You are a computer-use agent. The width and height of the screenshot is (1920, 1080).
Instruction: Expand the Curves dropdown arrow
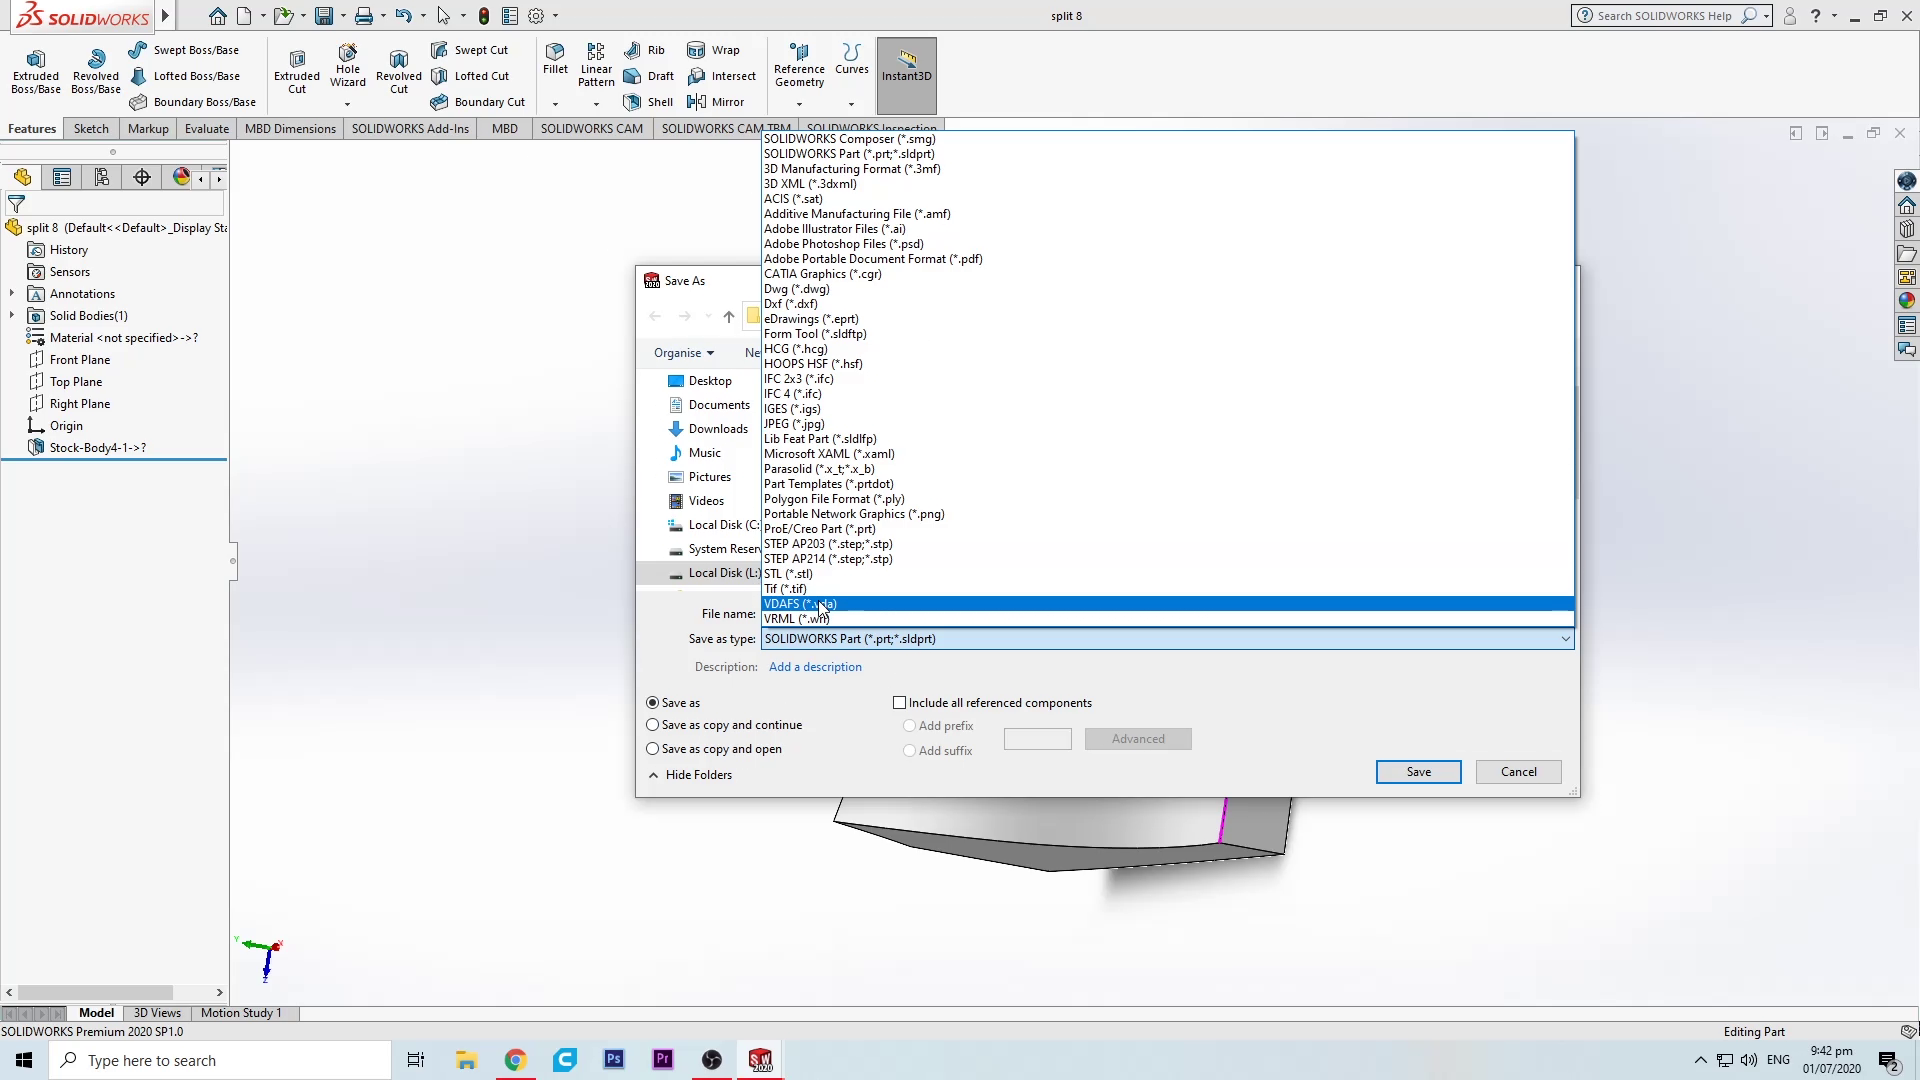852,104
